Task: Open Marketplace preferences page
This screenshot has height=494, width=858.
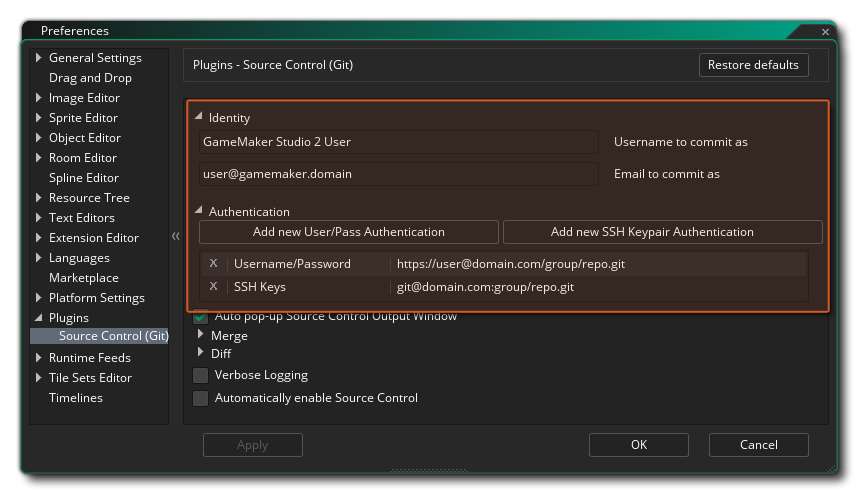Action: click(x=83, y=278)
